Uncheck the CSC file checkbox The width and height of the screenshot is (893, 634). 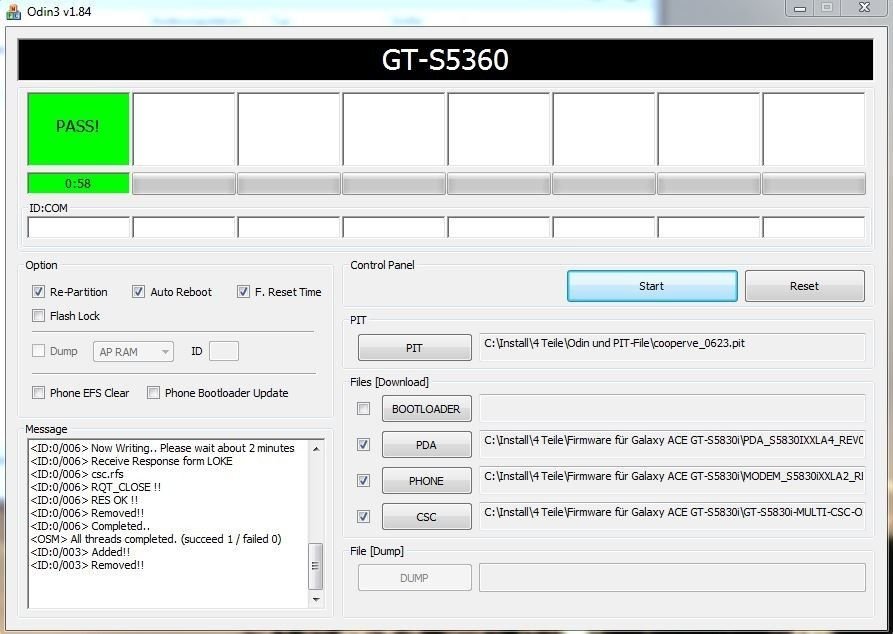tap(363, 517)
